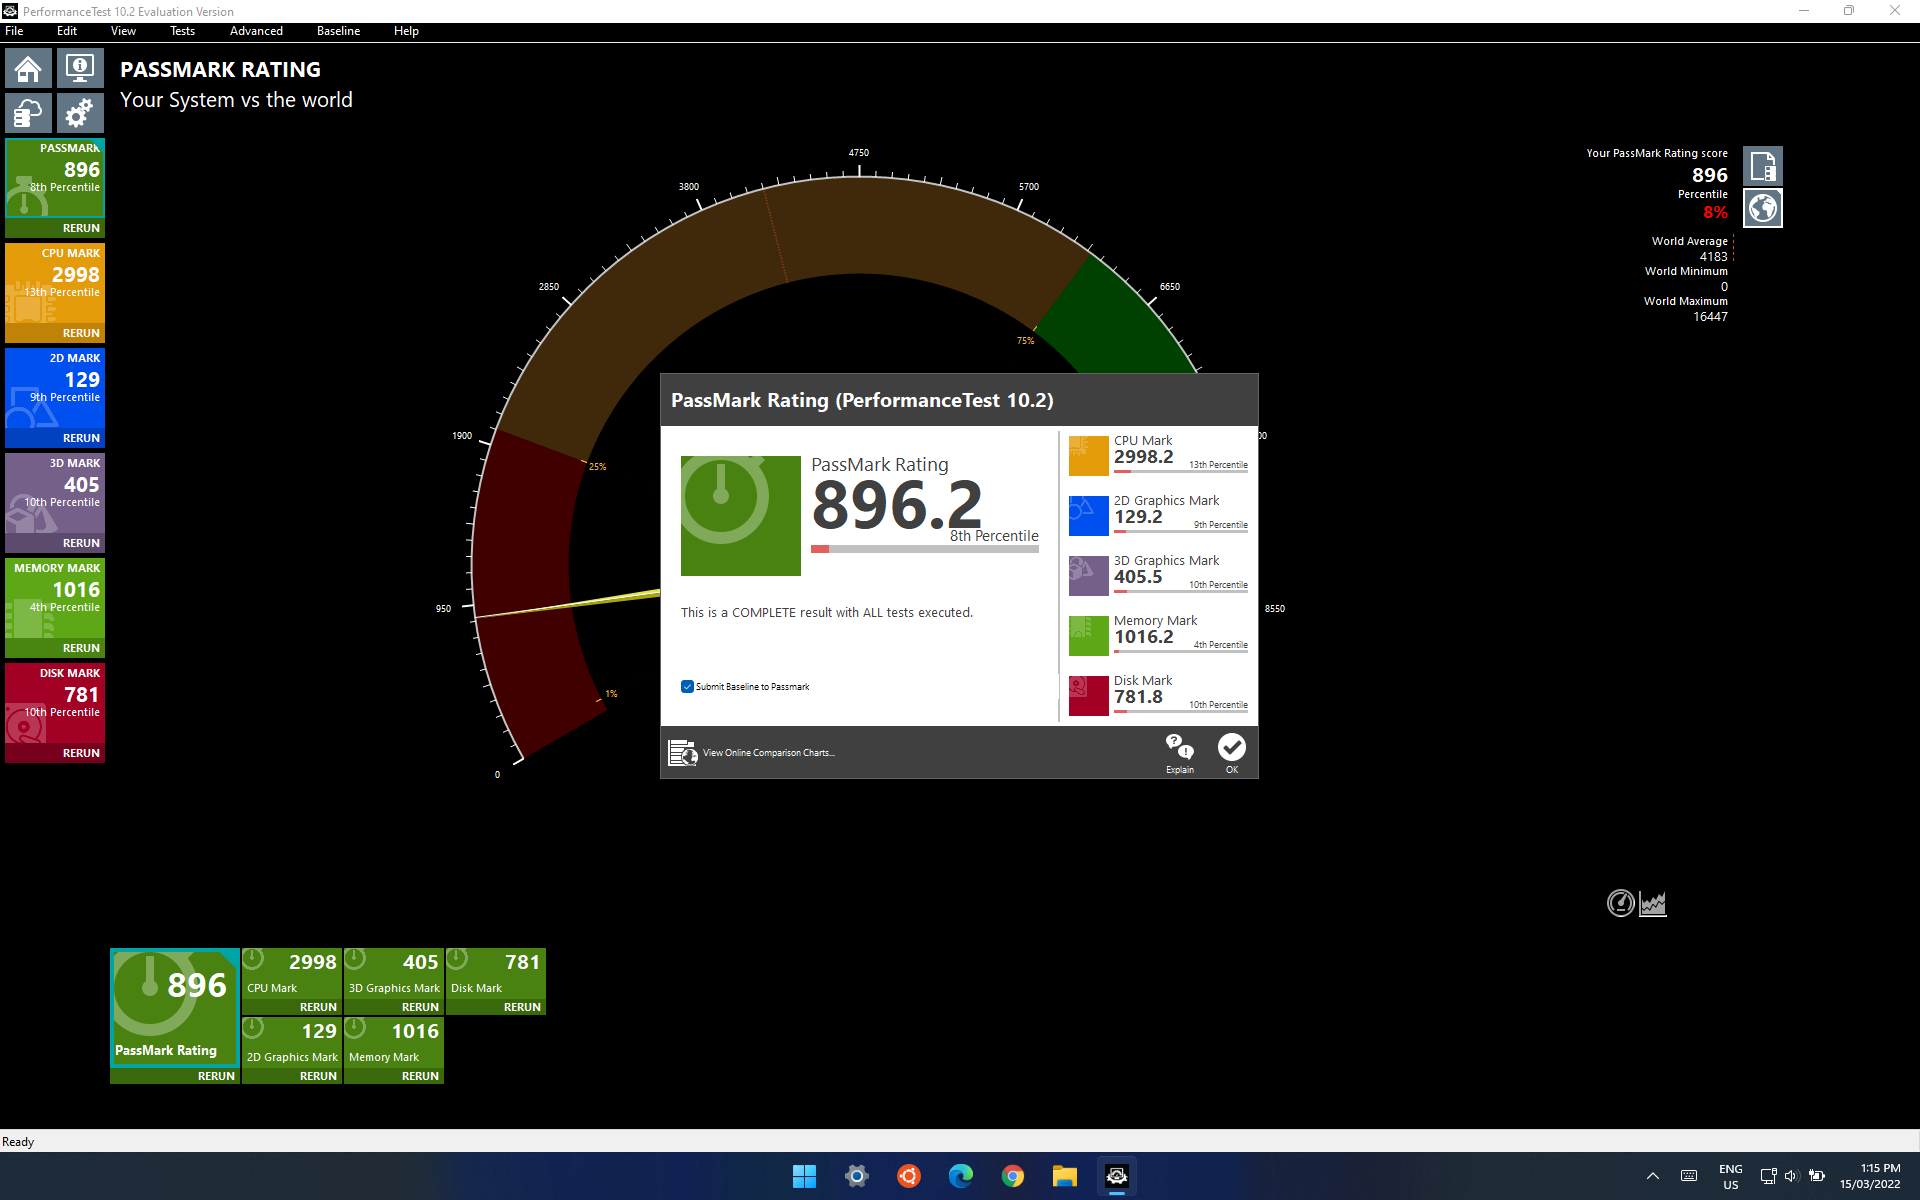This screenshot has height=1200, width=1920.
Task: Click the green Memory Mark icon in dialog
Action: click(x=1089, y=636)
